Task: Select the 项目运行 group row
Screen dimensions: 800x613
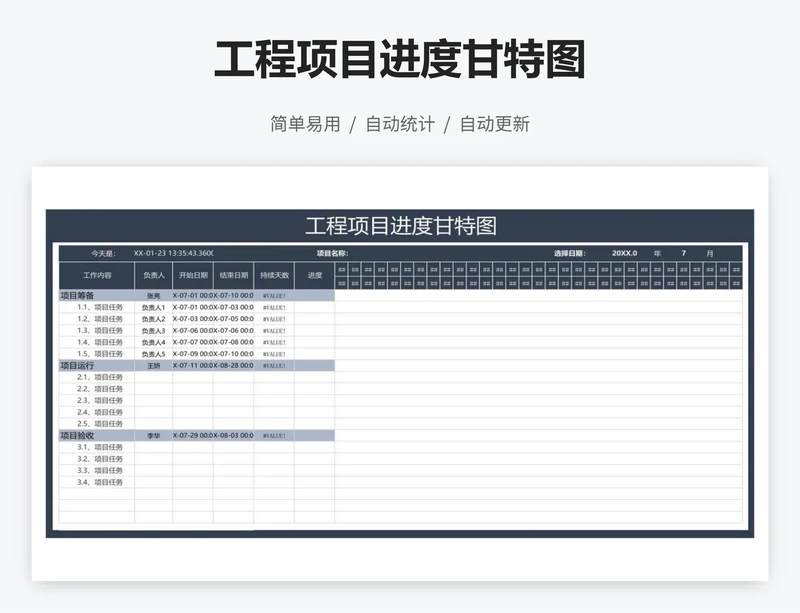Action: coord(197,365)
